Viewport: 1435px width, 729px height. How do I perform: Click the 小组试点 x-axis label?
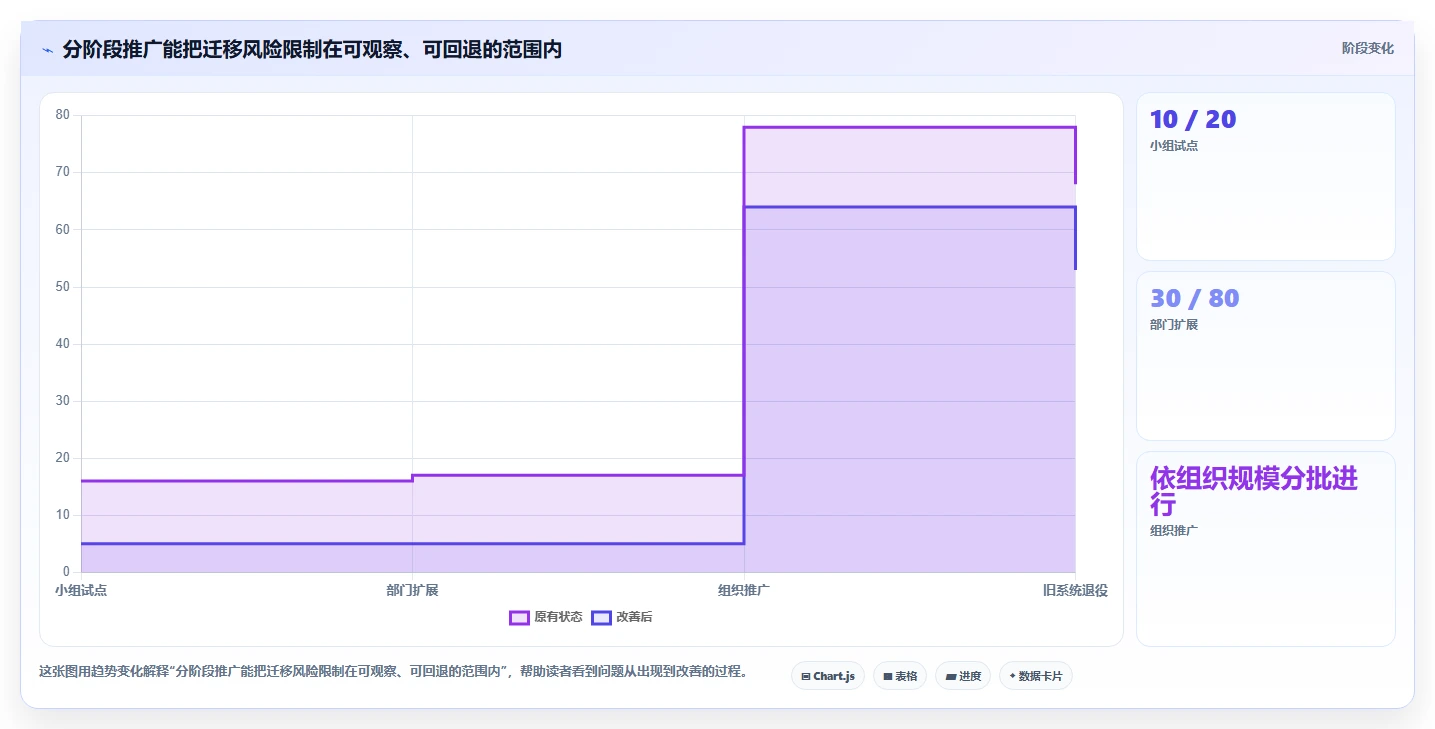click(x=81, y=590)
